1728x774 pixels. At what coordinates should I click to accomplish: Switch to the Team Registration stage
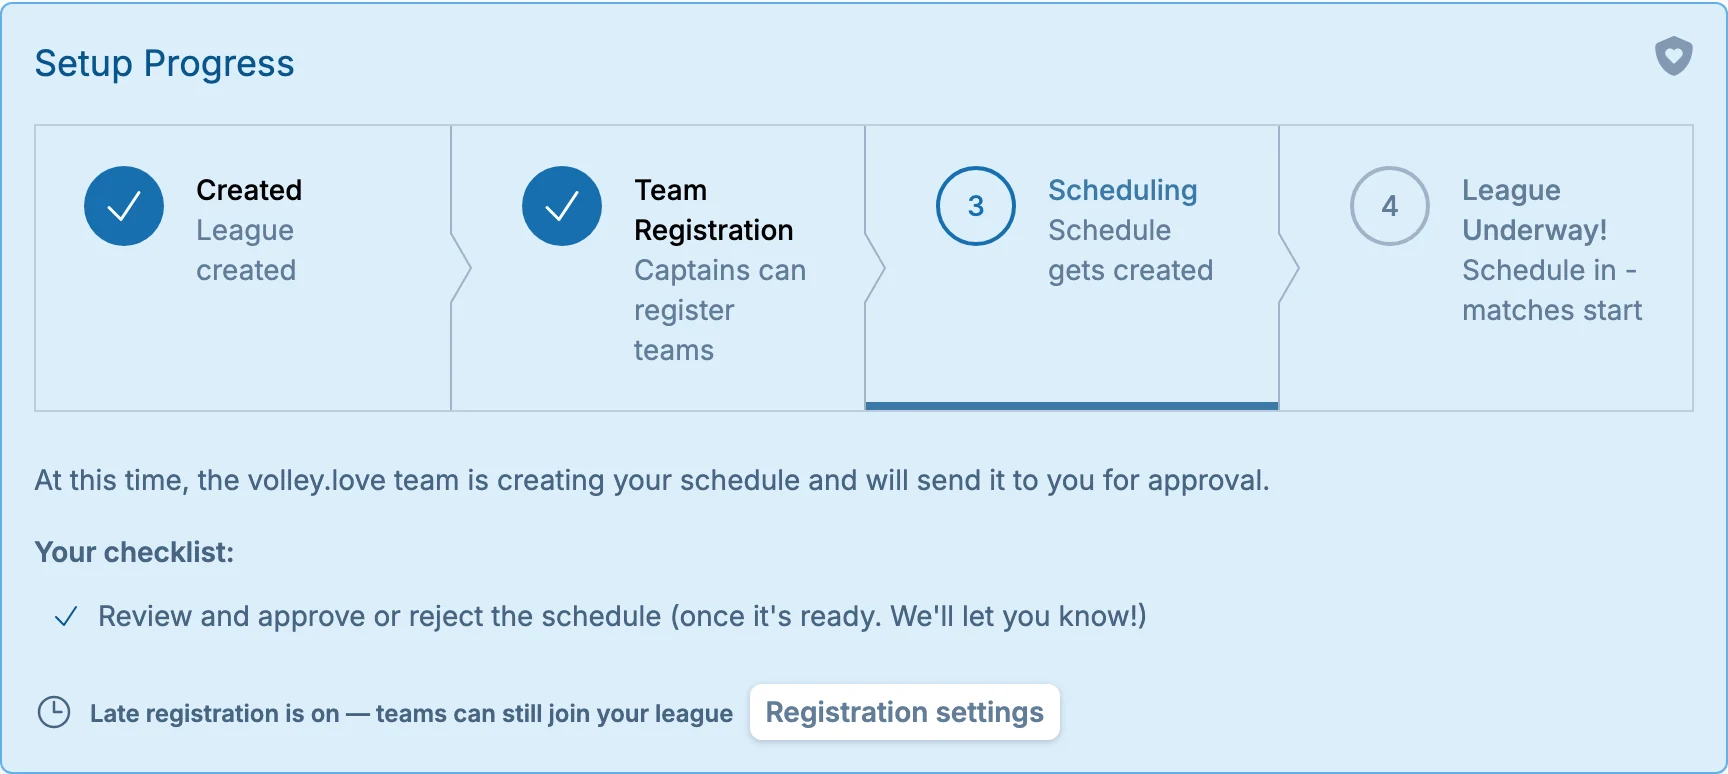(657, 267)
